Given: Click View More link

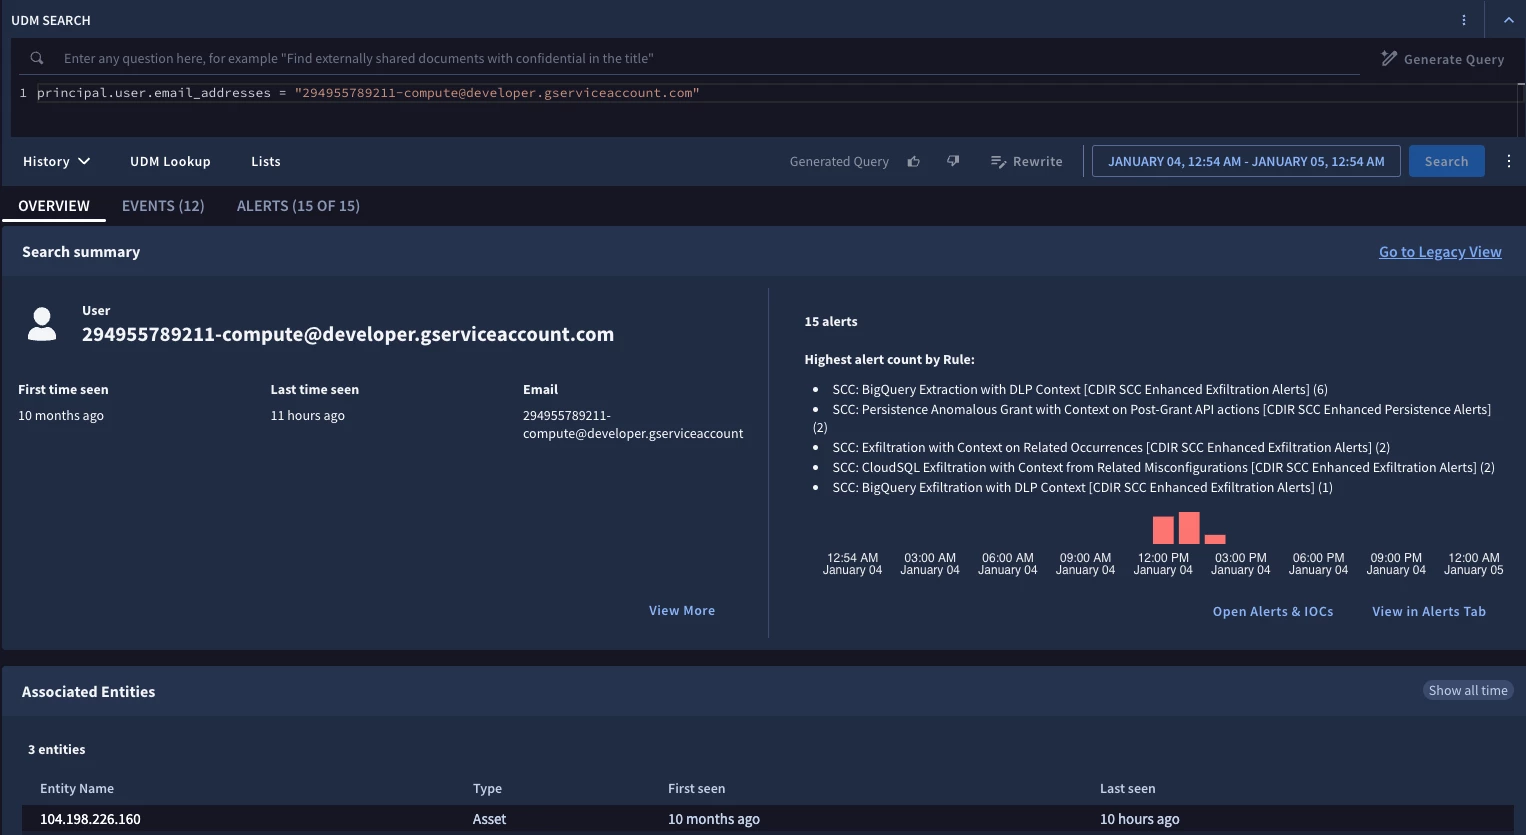Looking at the screenshot, I should point(682,610).
